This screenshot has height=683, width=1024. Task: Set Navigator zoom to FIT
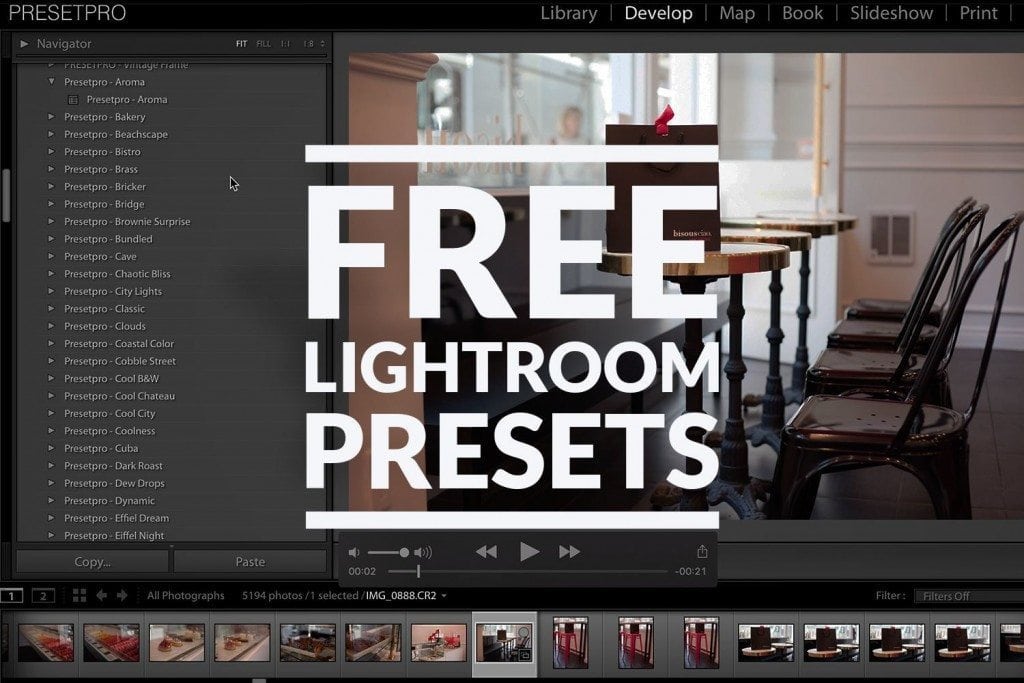click(x=242, y=44)
